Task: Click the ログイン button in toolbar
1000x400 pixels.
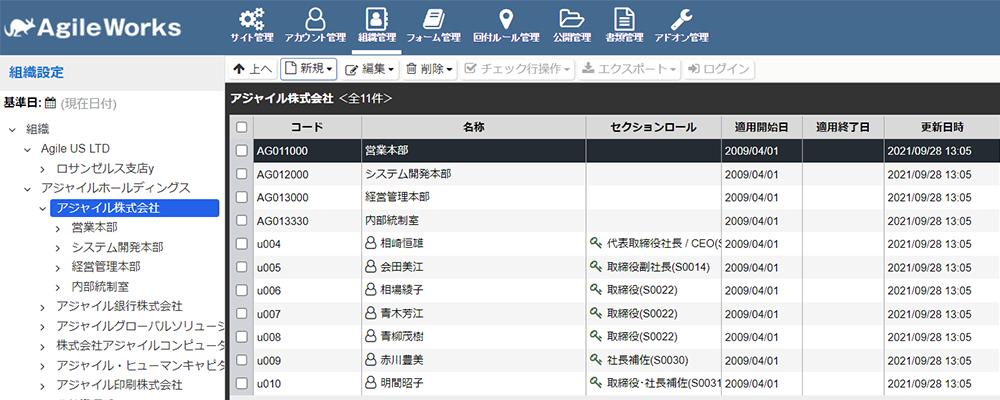Action: point(718,69)
